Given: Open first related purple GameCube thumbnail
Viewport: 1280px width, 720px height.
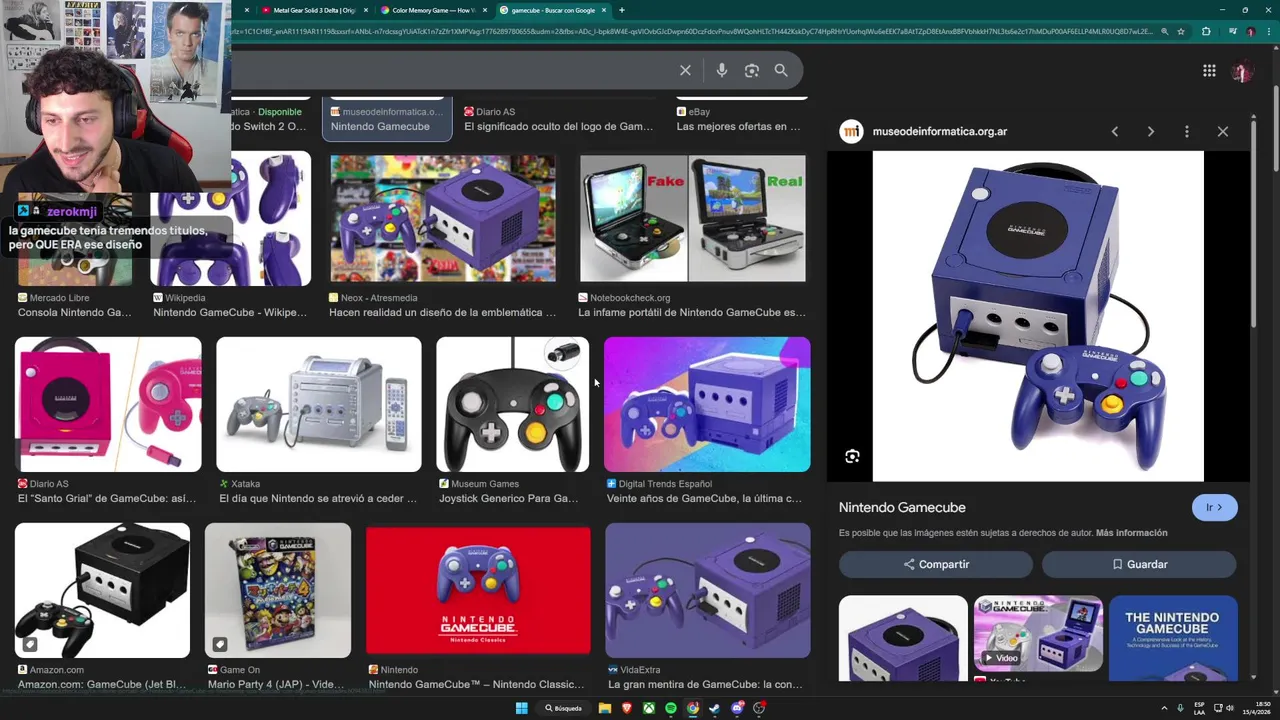Looking at the screenshot, I should 903,638.
